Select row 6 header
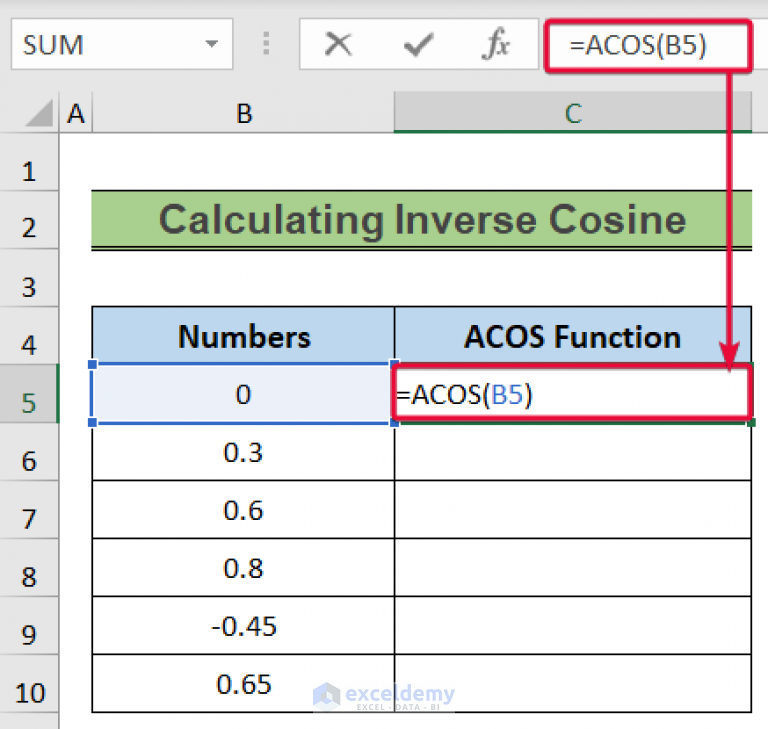 pos(29,452)
